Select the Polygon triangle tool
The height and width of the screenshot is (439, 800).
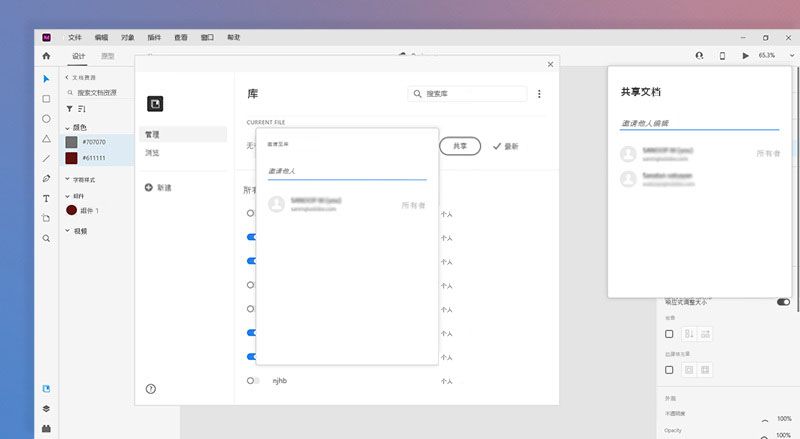[46, 138]
